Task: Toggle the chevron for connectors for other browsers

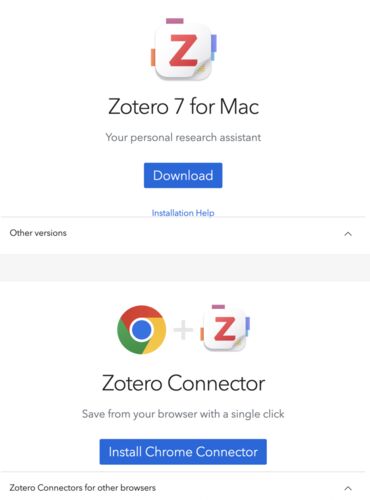Action: tap(348, 488)
